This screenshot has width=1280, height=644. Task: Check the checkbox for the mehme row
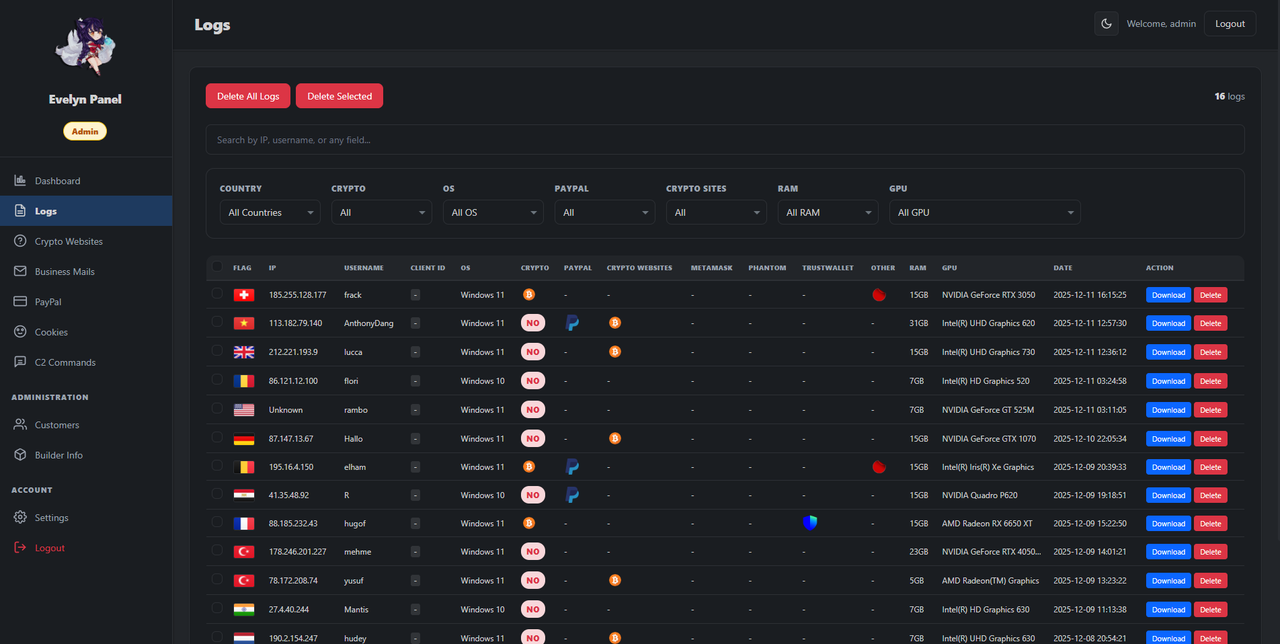coord(217,551)
